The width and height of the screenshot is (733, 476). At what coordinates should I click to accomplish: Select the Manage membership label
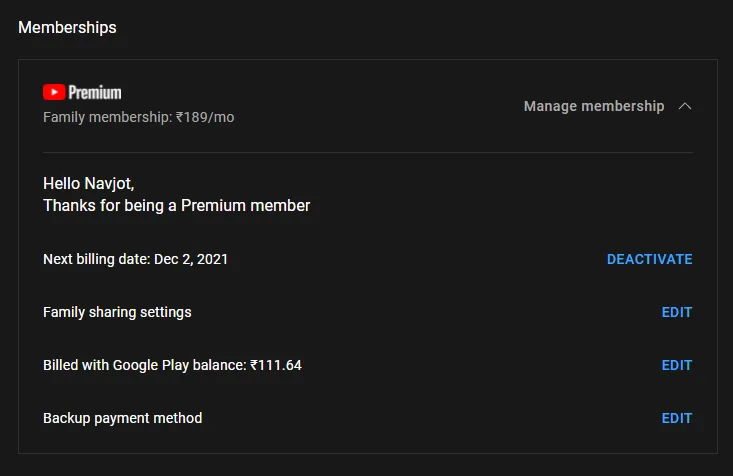593,106
